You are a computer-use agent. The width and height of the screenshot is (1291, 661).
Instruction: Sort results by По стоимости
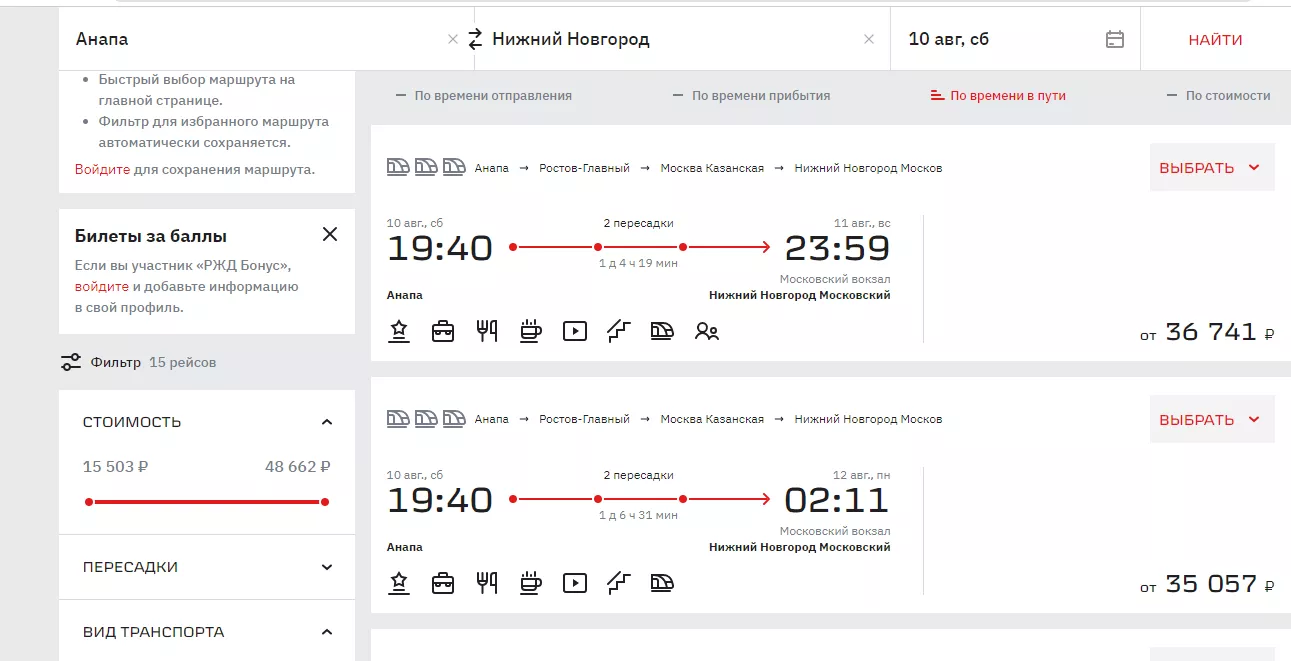click(1218, 96)
